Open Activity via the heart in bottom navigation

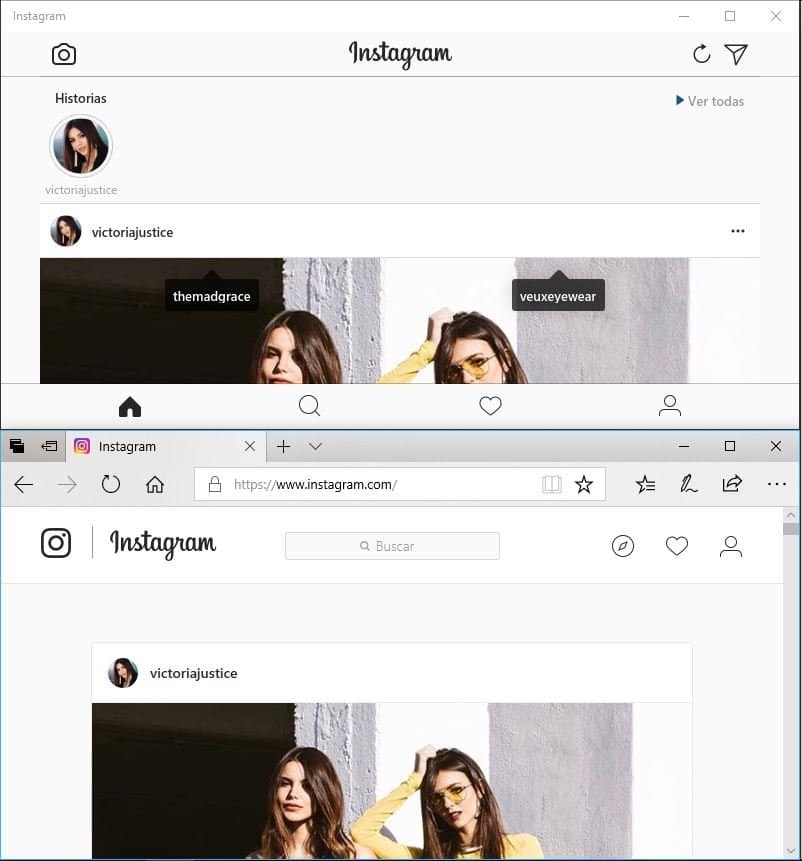point(490,406)
